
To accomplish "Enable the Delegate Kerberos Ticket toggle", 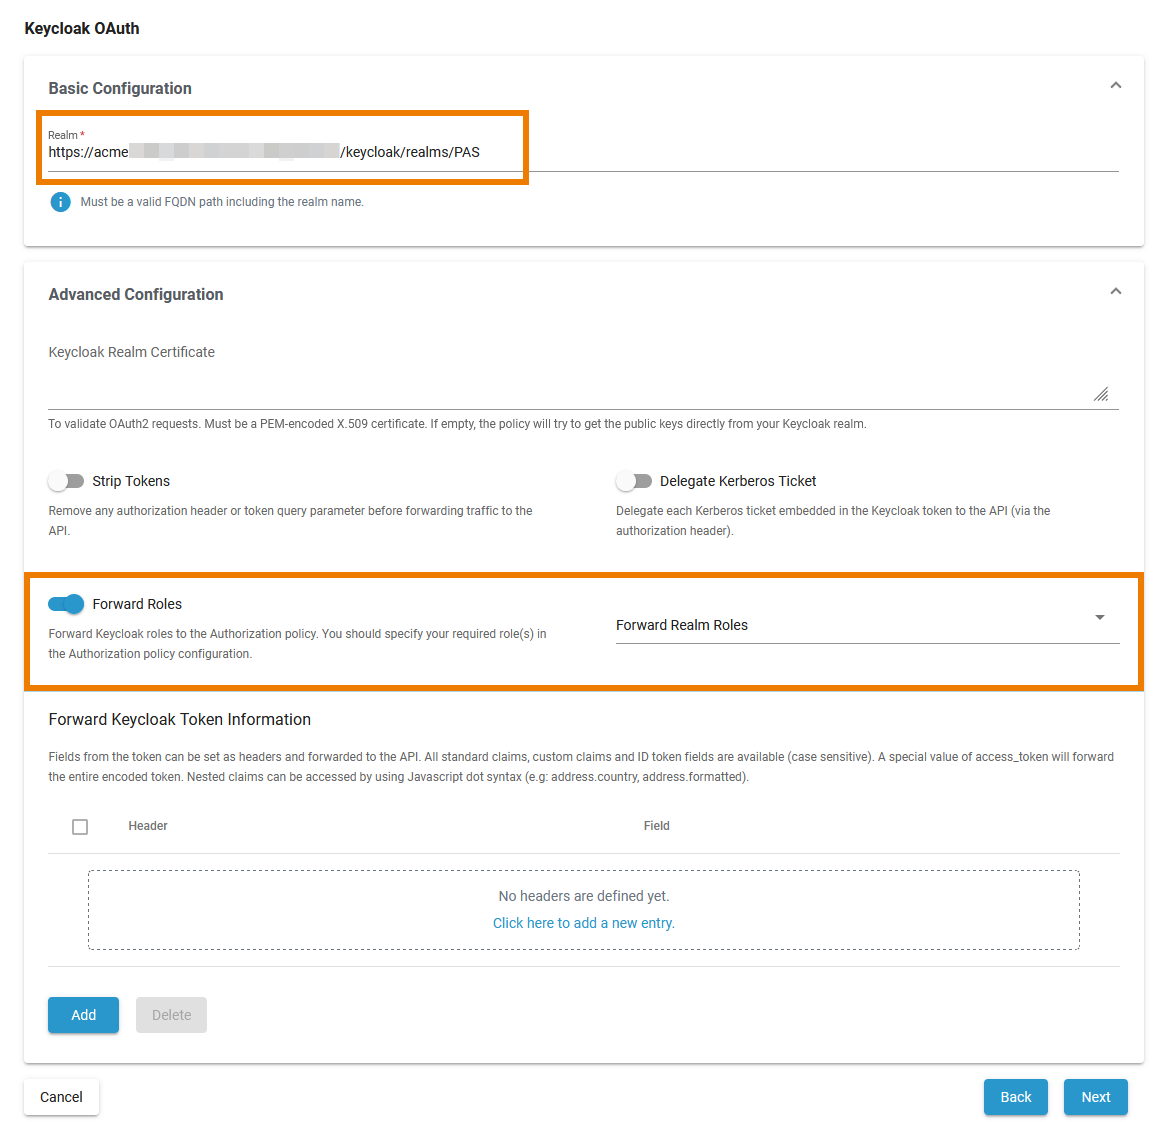I will pyautogui.click(x=634, y=481).
